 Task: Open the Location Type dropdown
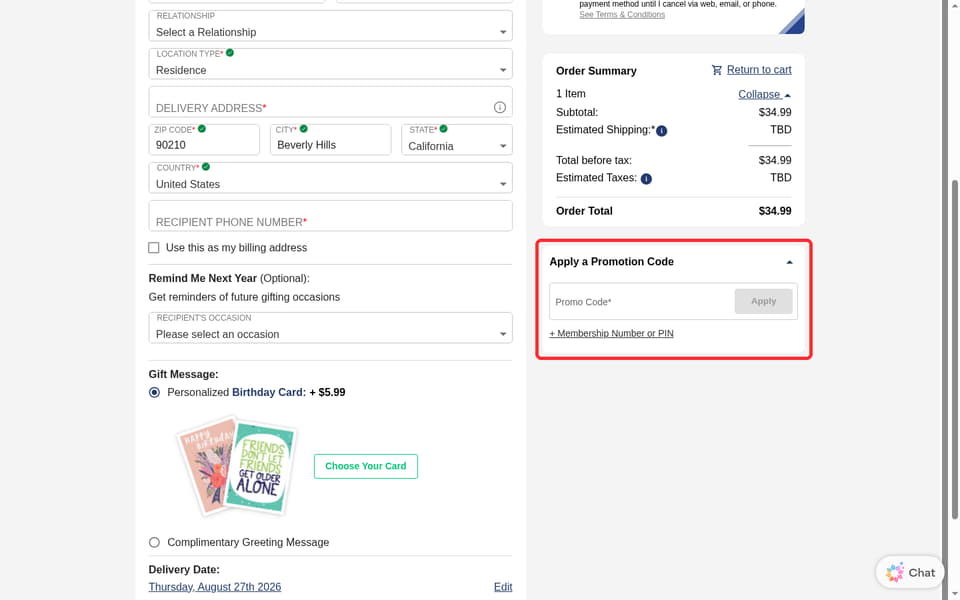pyautogui.click(x=331, y=64)
